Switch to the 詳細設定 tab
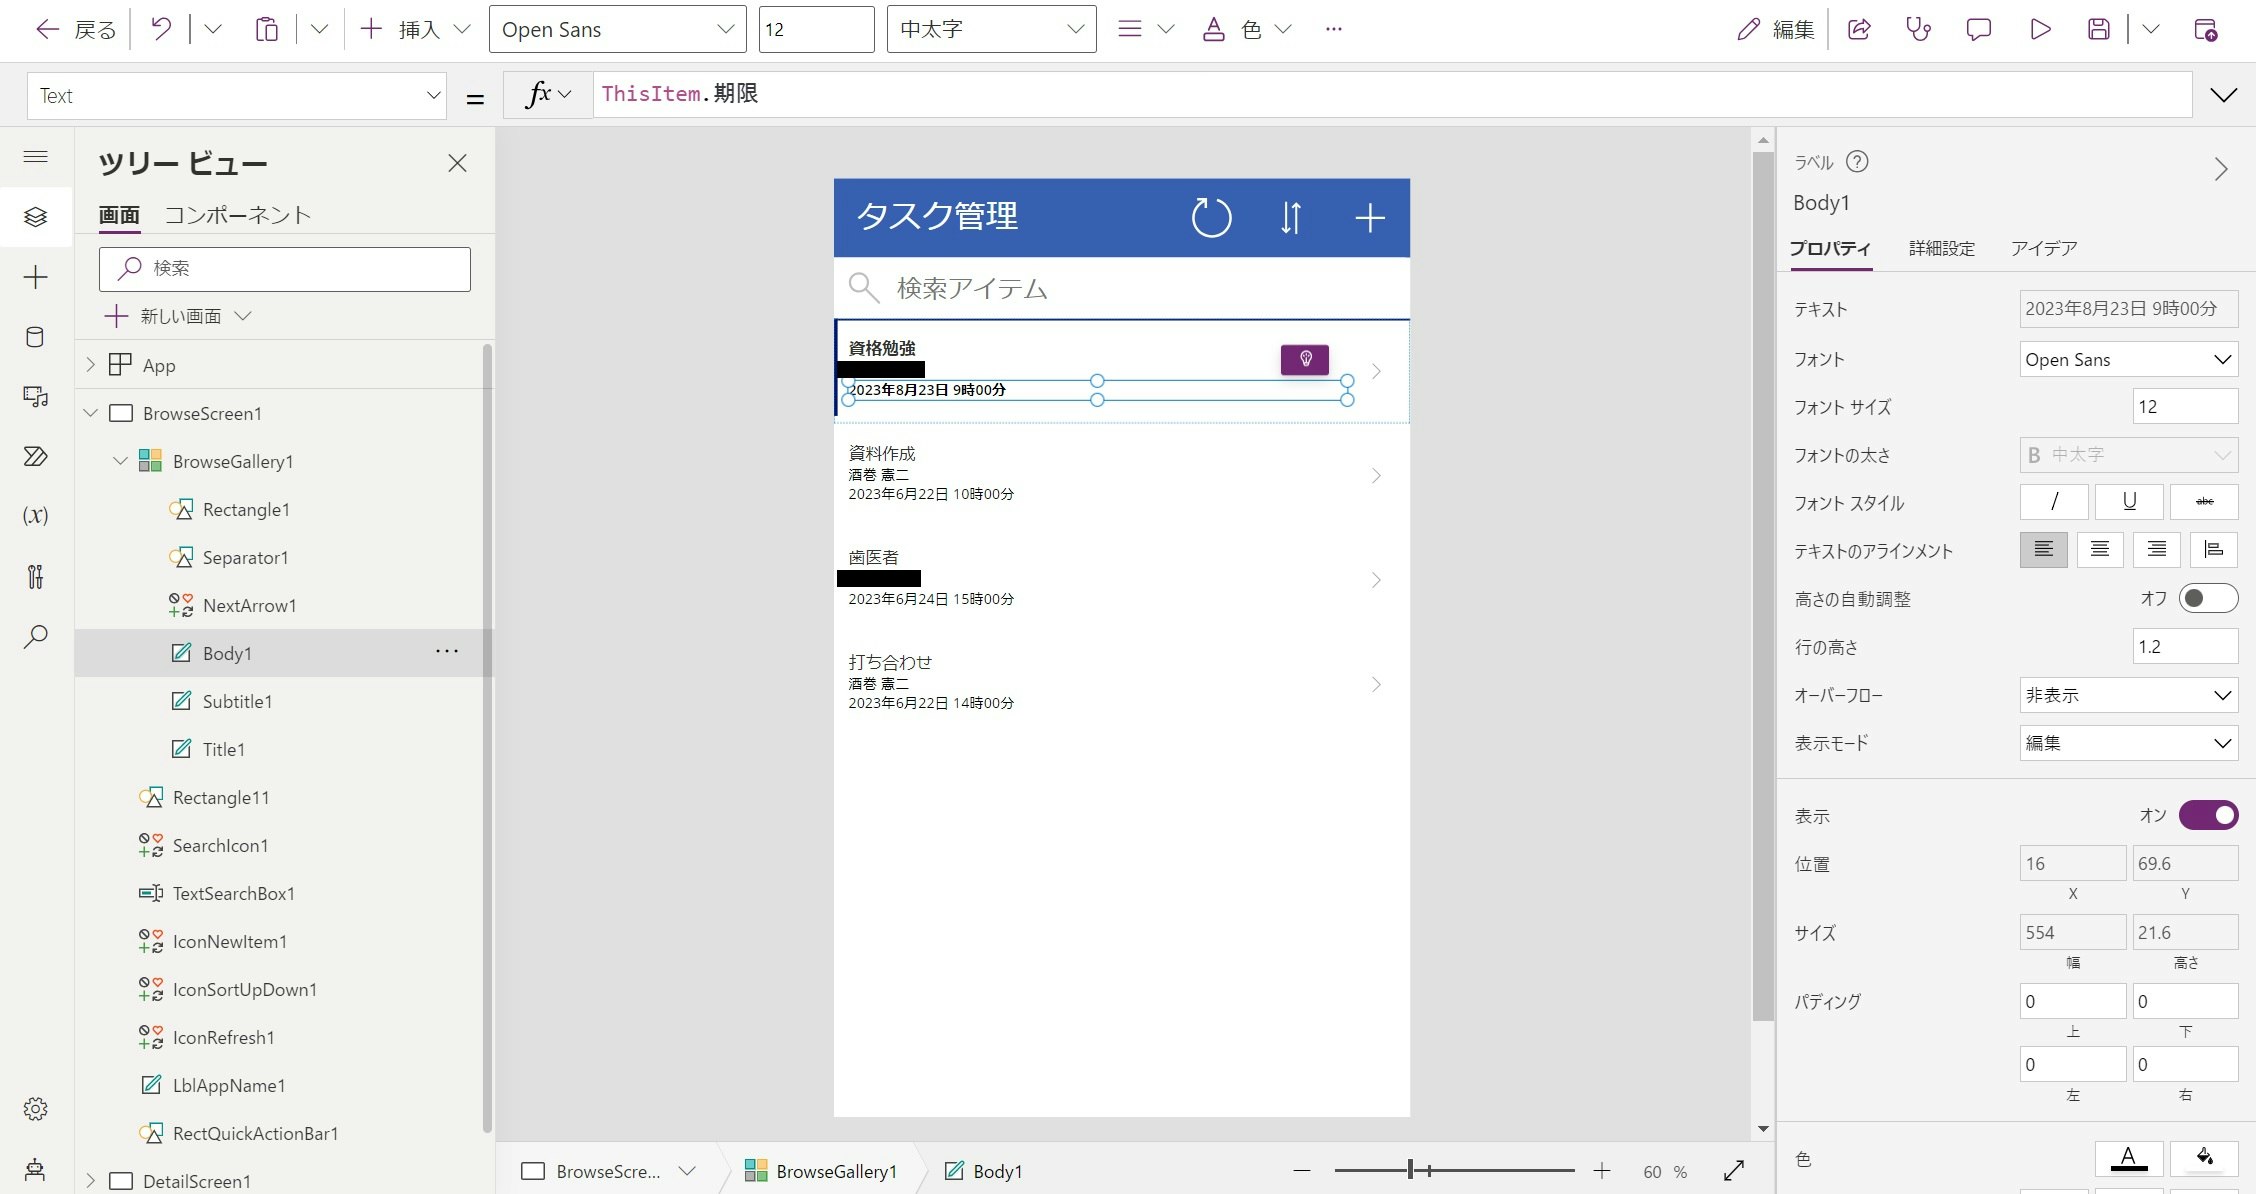 click(1941, 248)
